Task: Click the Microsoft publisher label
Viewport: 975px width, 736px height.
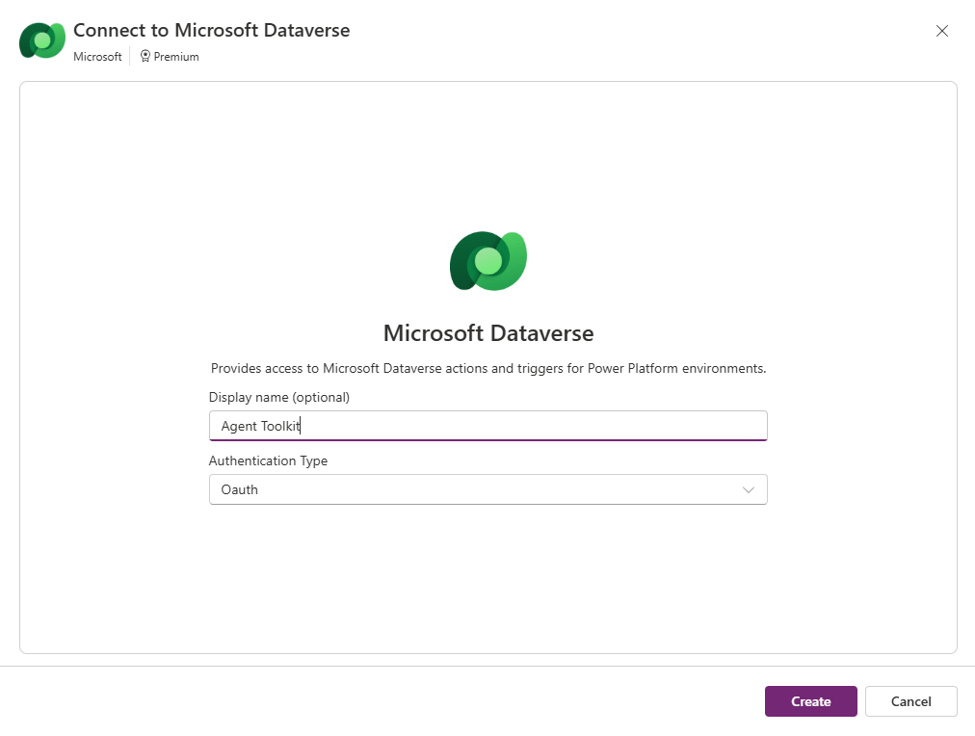Action: 98,57
